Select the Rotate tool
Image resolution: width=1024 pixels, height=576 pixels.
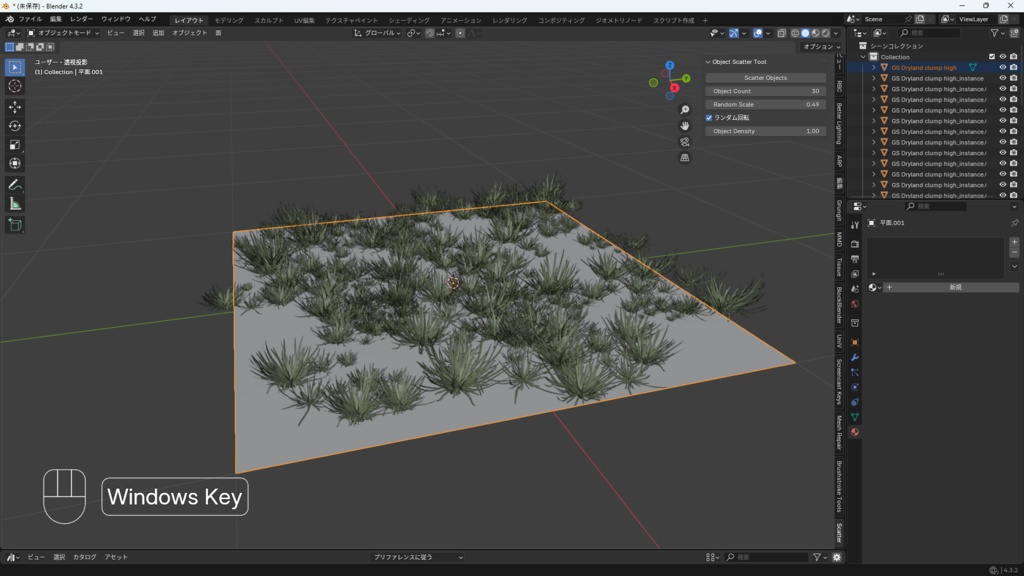click(14, 125)
